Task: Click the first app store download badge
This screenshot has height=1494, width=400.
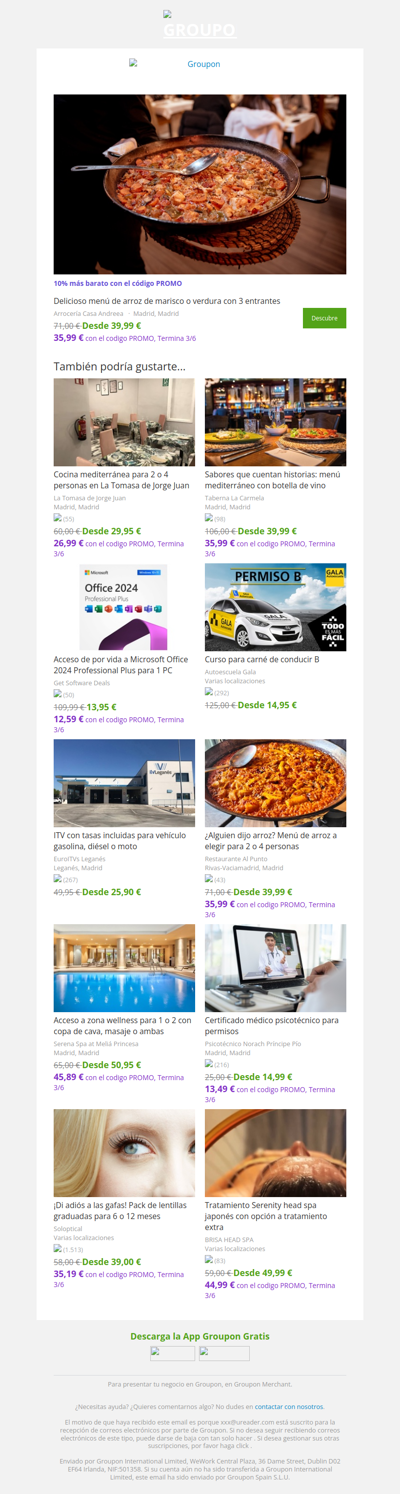Action: [172, 1353]
